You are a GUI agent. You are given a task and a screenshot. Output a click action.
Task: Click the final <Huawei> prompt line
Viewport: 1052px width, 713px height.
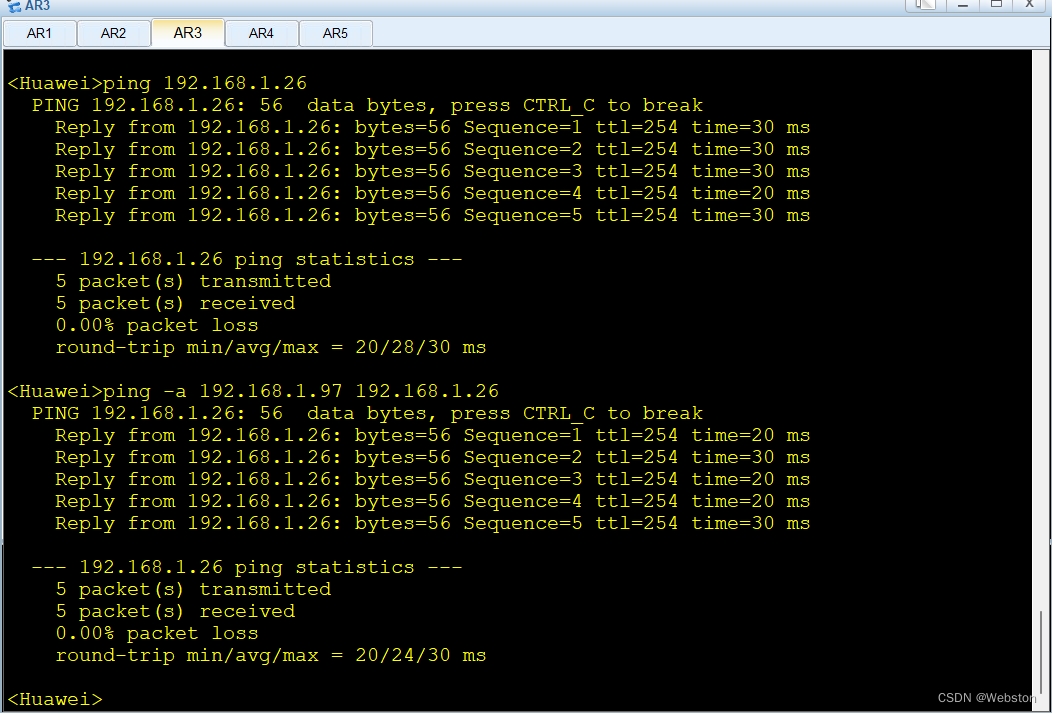point(55,699)
